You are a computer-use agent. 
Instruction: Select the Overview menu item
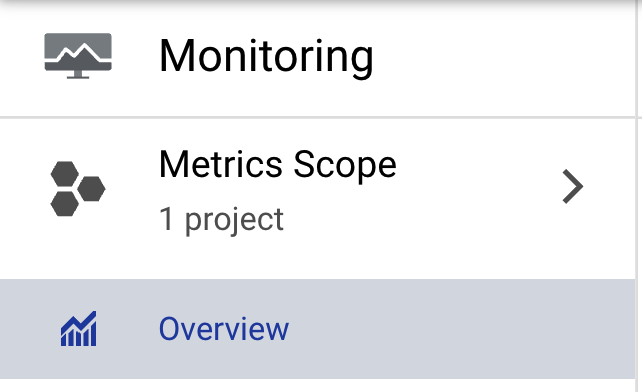point(317,329)
